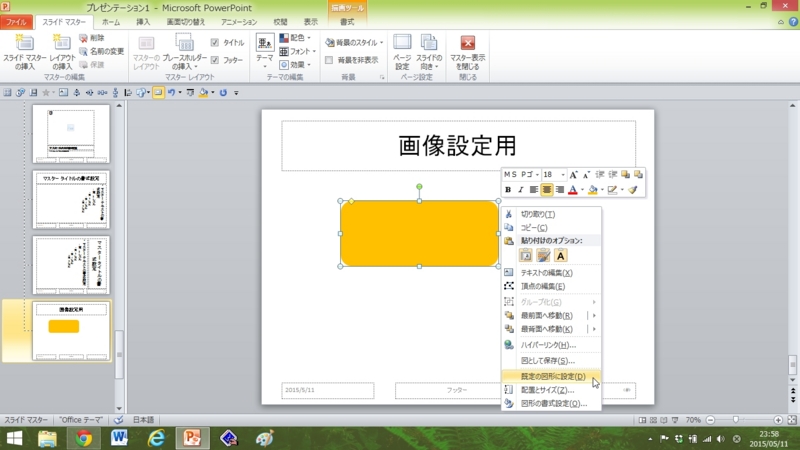Viewport: 800px width, 450px height.
Task: Choose Use Destination Theme paste option
Action: [x=526, y=256]
